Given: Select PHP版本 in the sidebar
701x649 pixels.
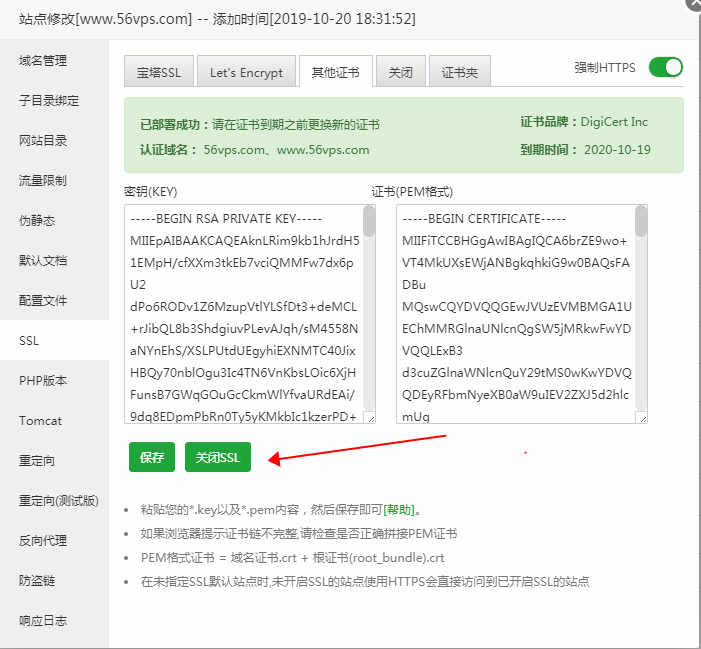Looking at the screenshot, I should coord(43,380).
